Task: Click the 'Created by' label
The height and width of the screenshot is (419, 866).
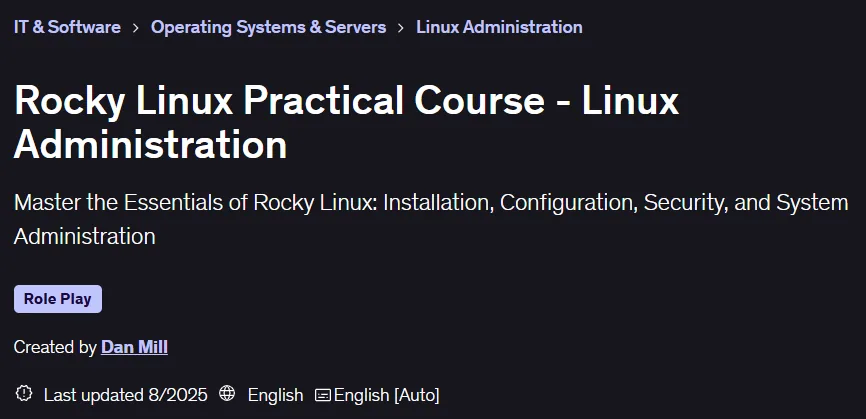Action: click(x=55, y=347)
